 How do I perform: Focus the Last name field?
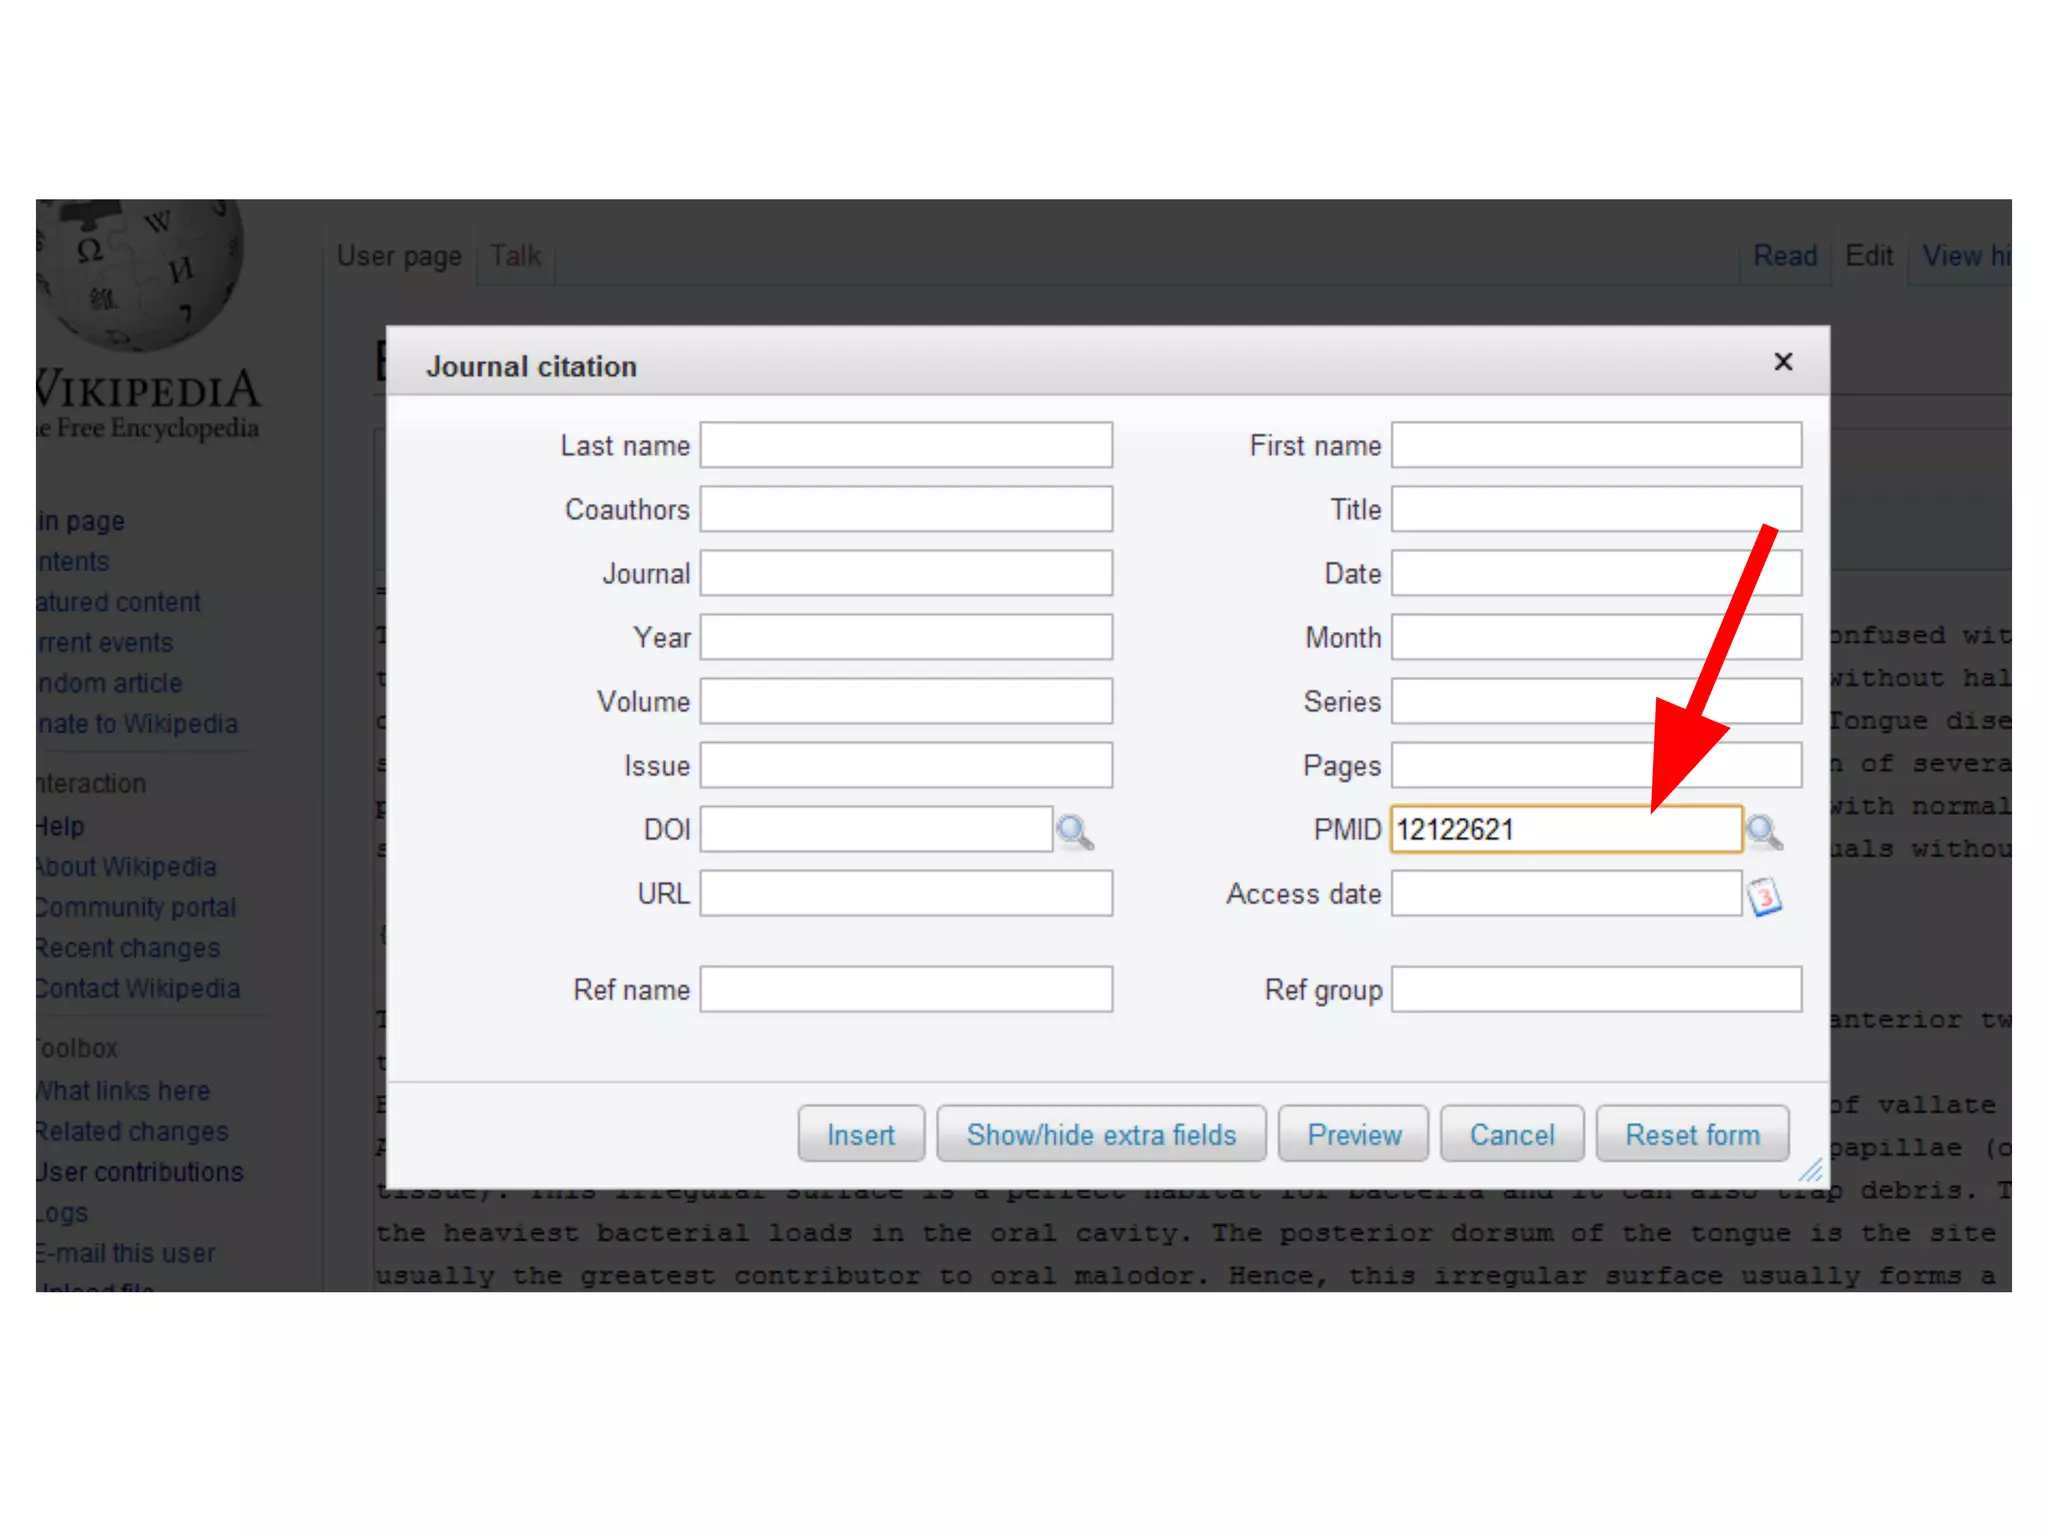906,445
